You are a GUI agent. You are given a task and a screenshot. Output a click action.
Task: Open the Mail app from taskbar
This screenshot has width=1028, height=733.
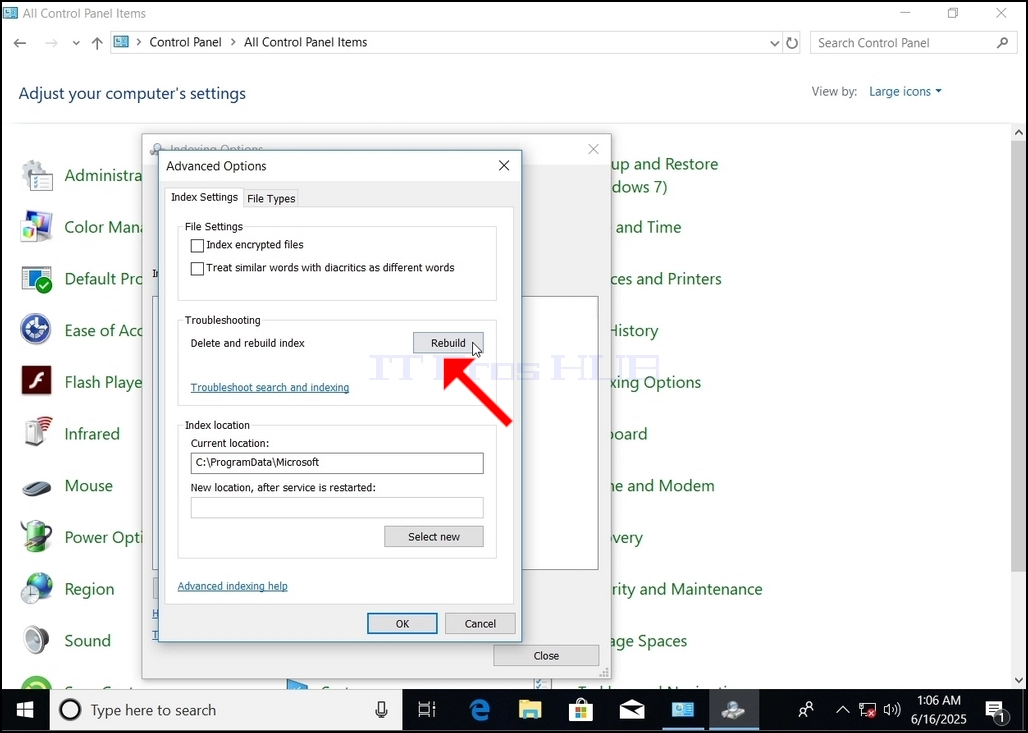click(631, 710)
